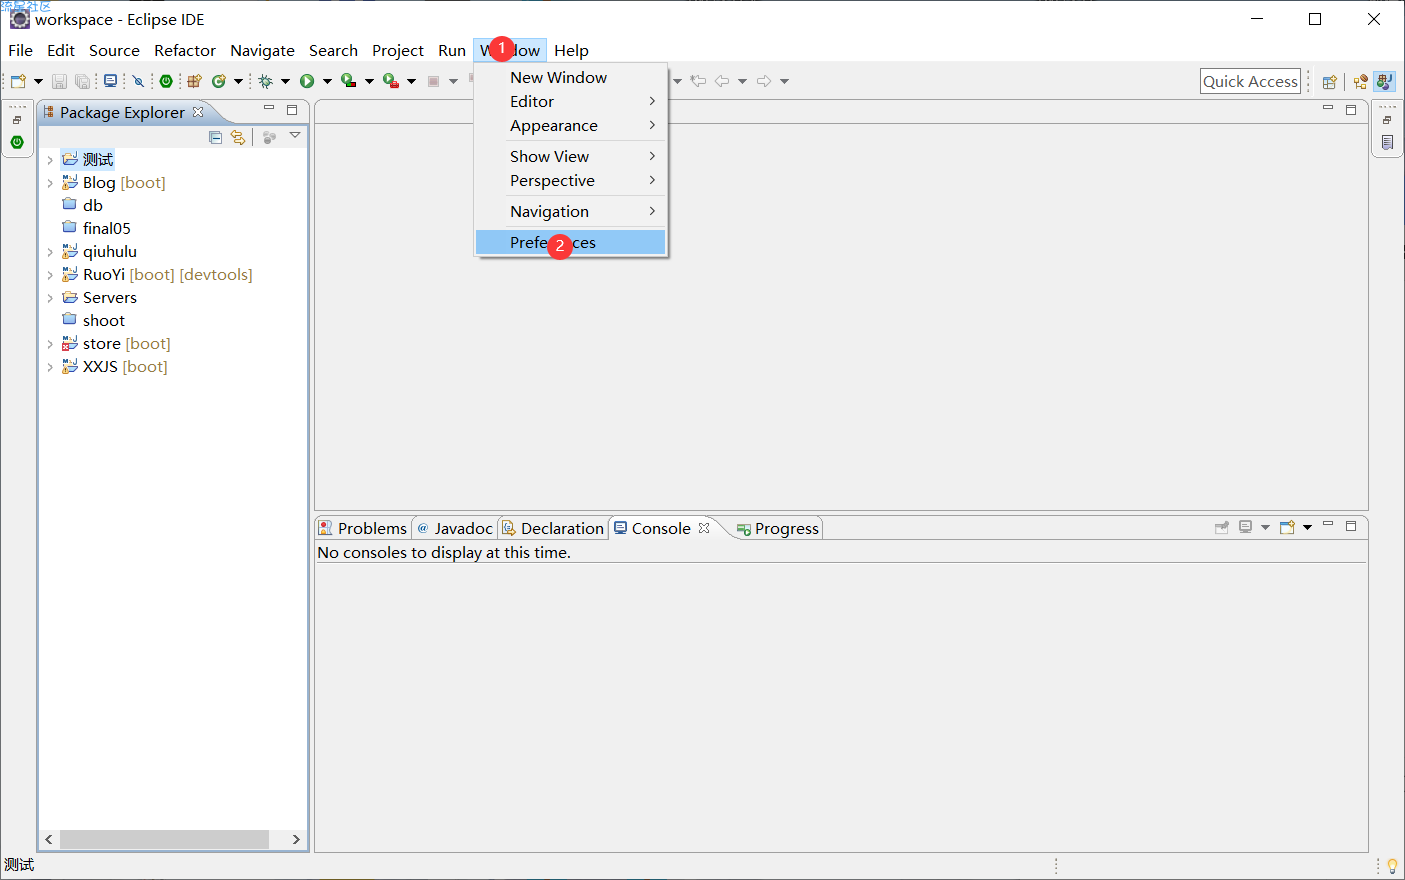
Task: Click the green Boot Dashboard icon in left trim
Action: click(17, 142)
